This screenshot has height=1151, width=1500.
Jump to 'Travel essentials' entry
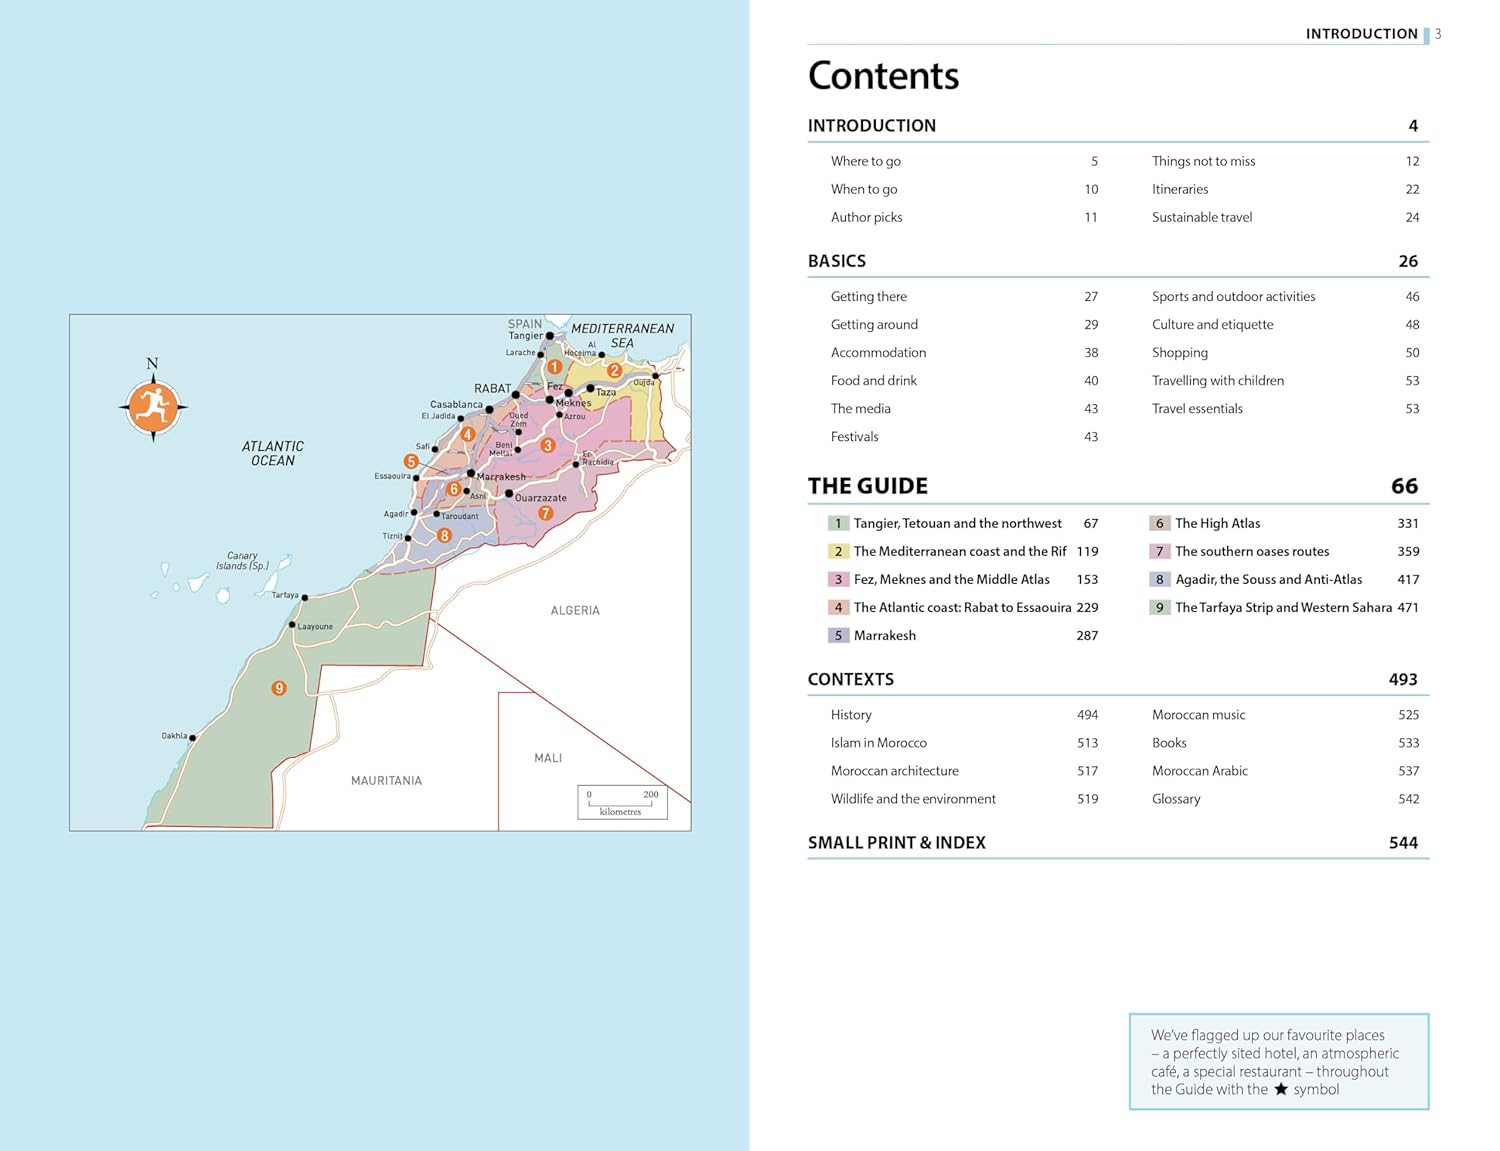tap(1197, 408)
